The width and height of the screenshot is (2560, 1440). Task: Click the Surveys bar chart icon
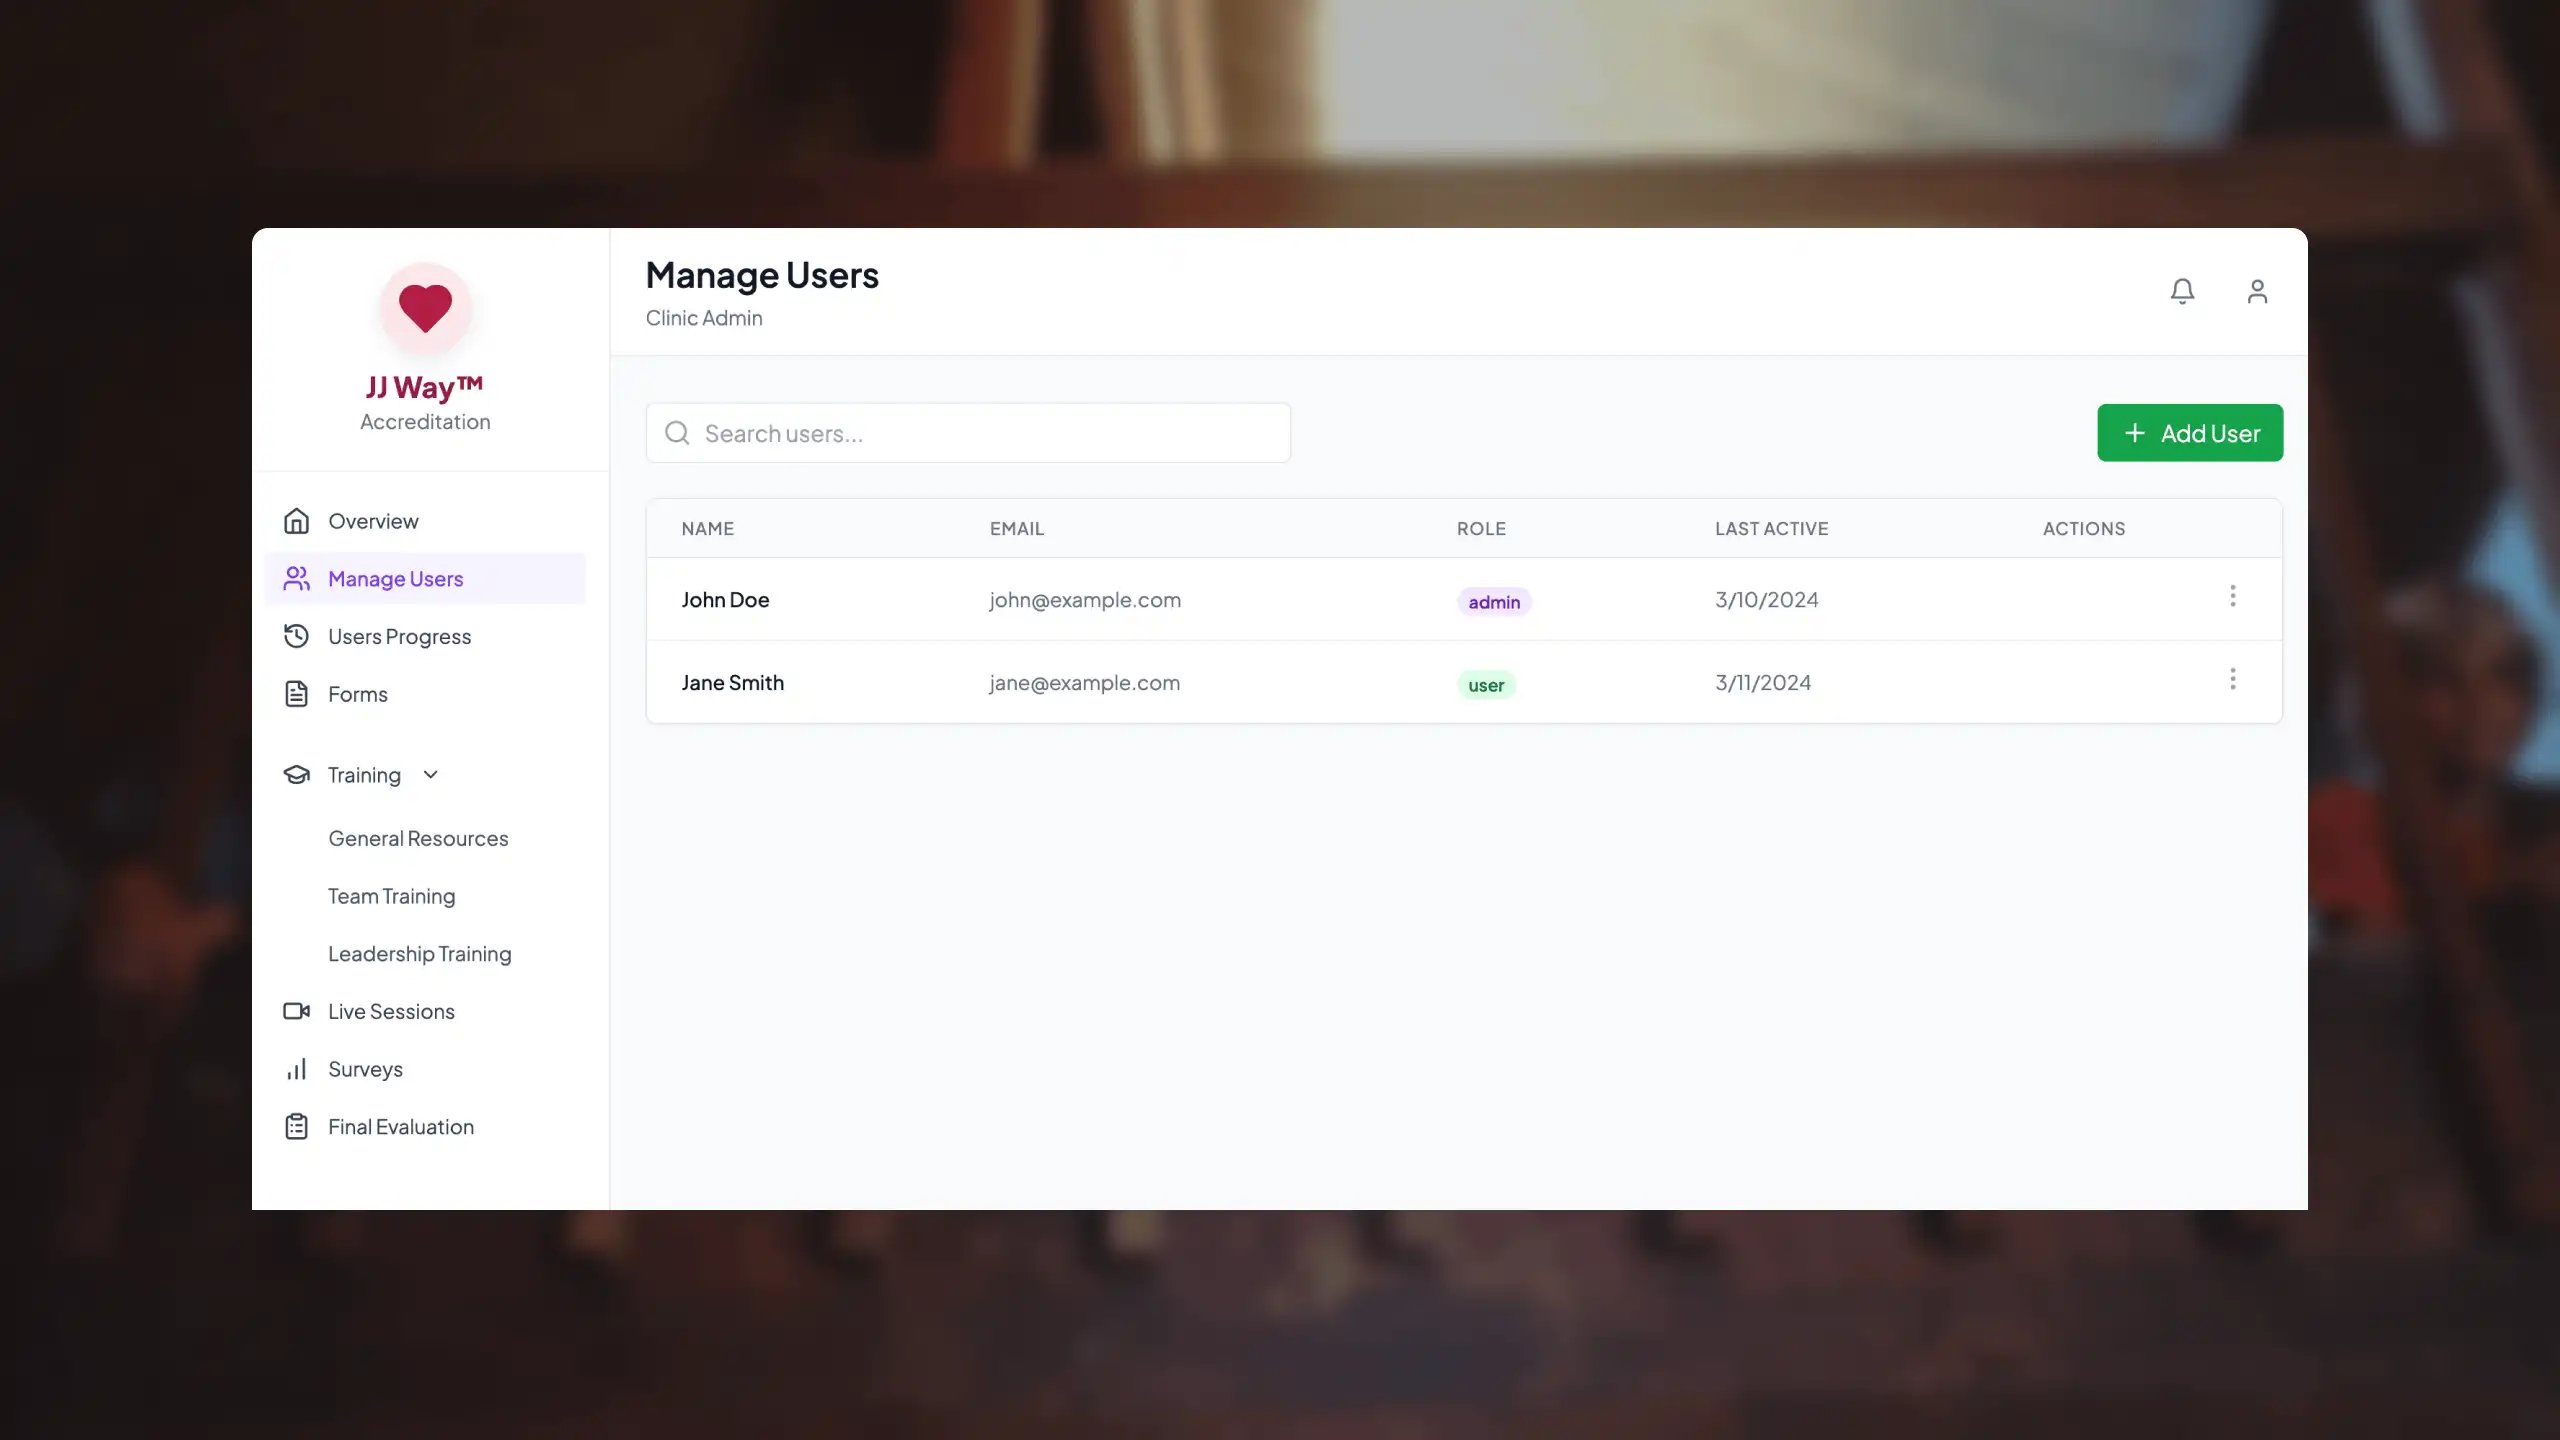point(296,1069)
